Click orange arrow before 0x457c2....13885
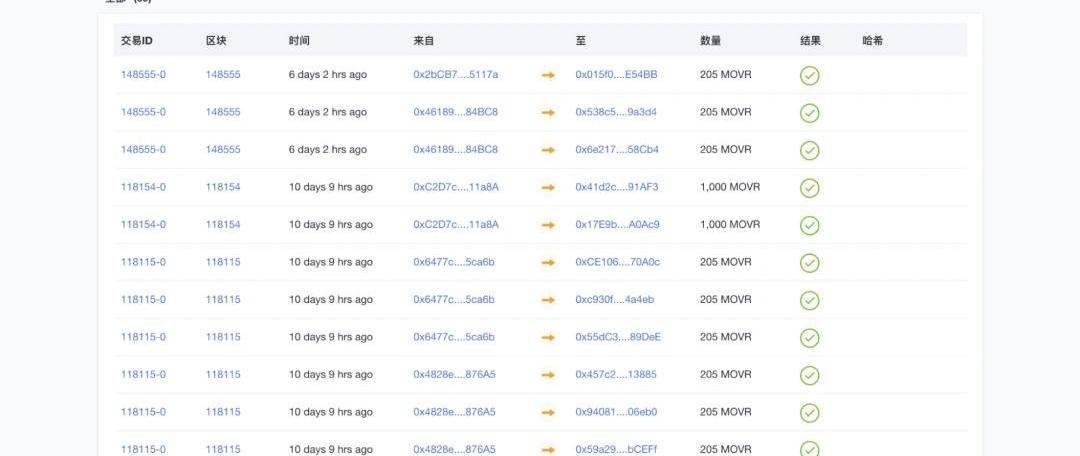 548,375
